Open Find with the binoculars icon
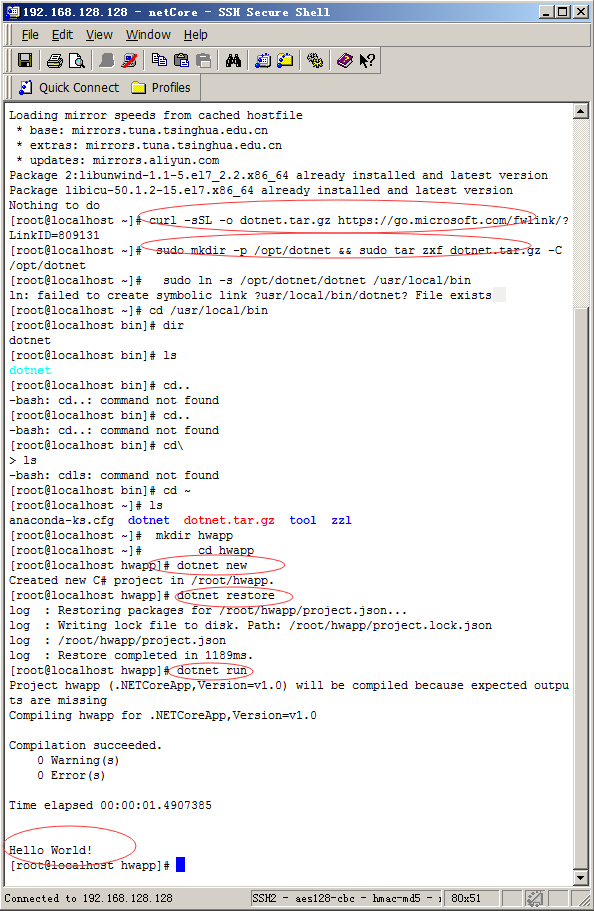This screenshot has height=911, width=594. click(x=234, y=60)
